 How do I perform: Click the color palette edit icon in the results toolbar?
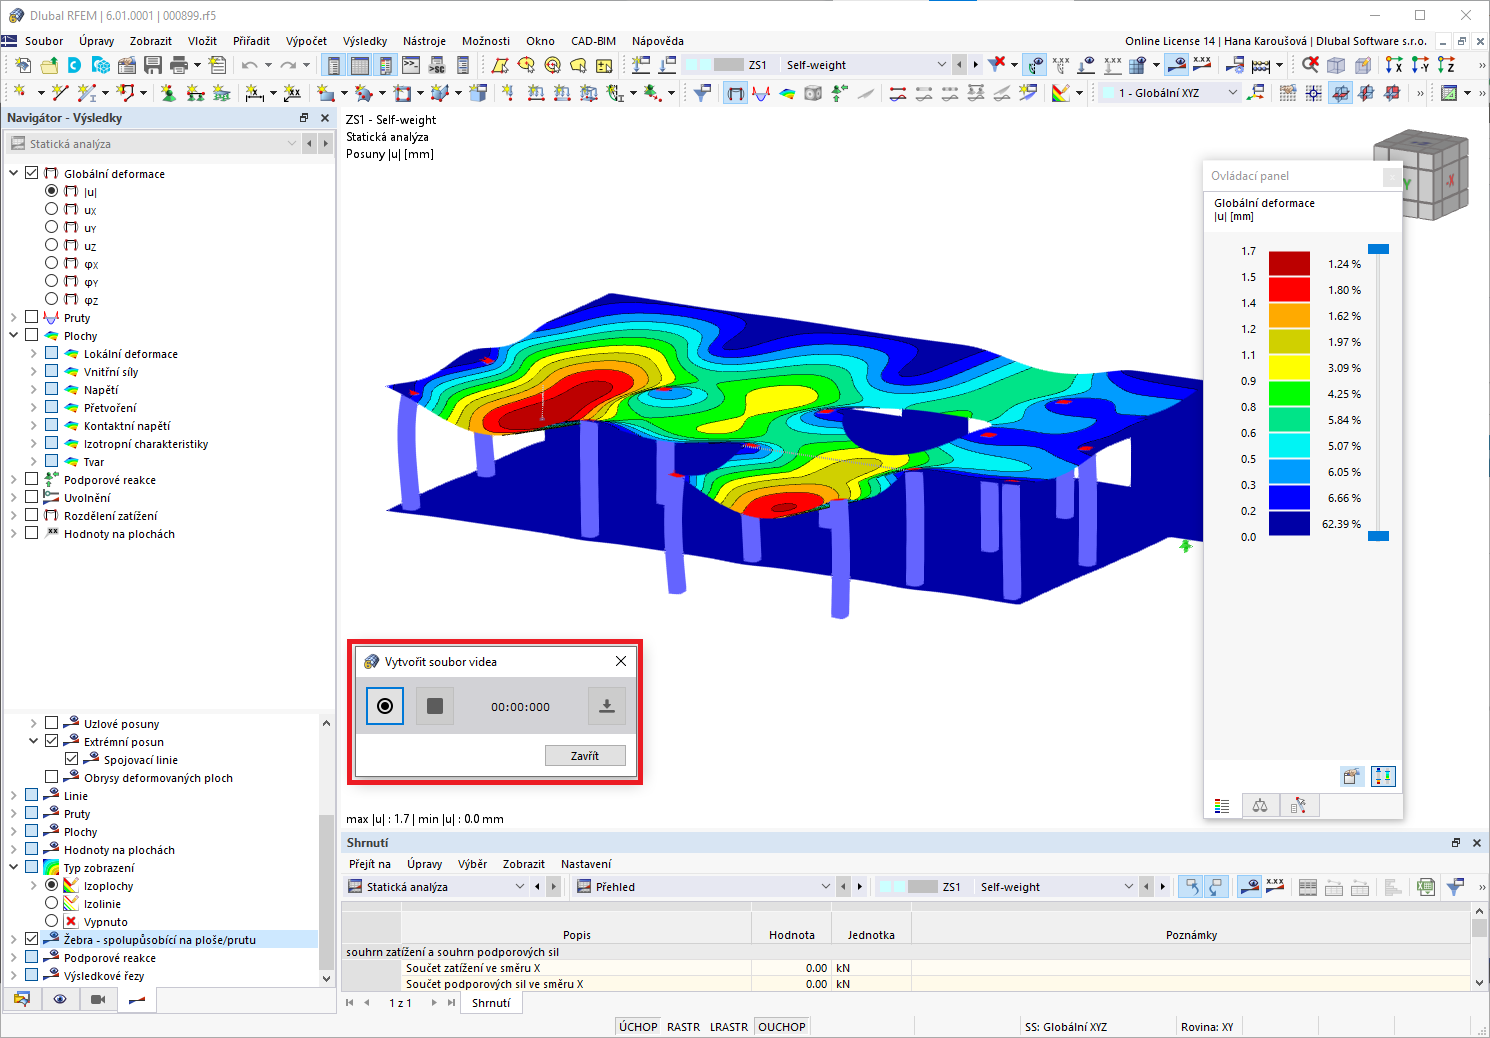(1061, 93)
